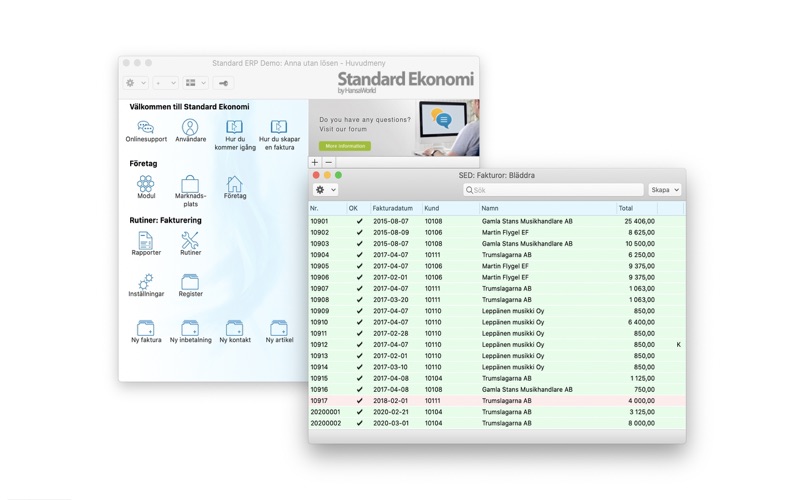Create Ny faktura shortcut
The image size is (800, 500).
tap(146, 328)
